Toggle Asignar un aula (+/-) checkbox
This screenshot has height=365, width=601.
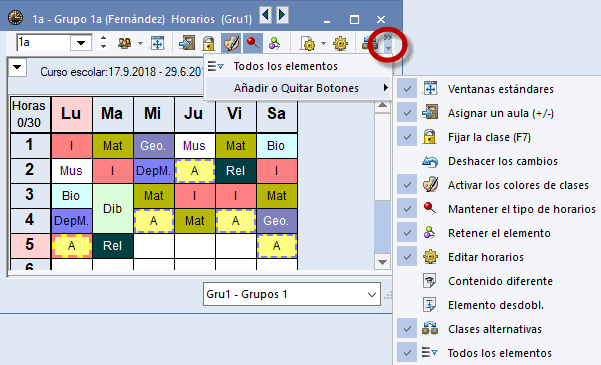pos(407,113)
